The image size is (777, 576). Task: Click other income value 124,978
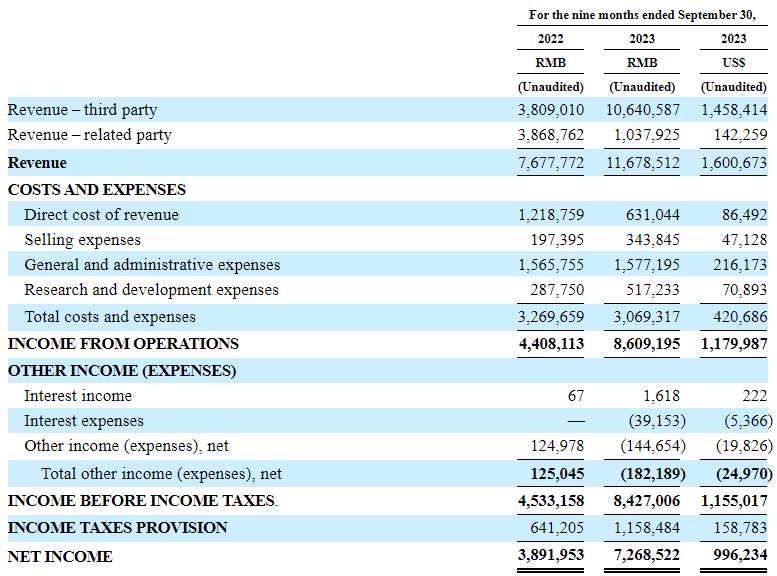click(557, 446)
